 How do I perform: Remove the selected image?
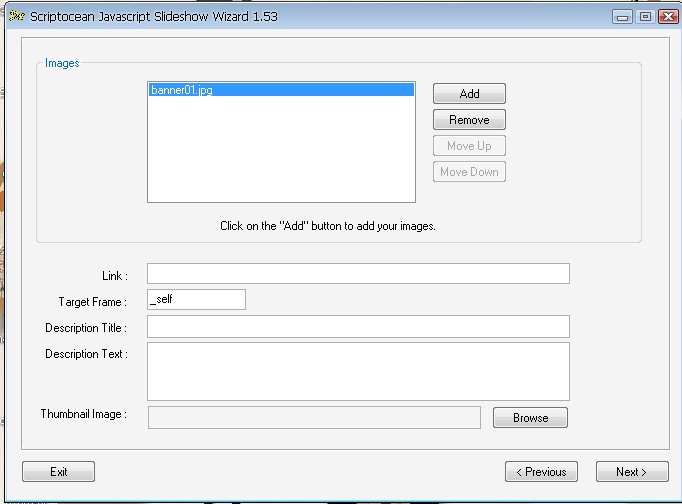pos(469,120)
